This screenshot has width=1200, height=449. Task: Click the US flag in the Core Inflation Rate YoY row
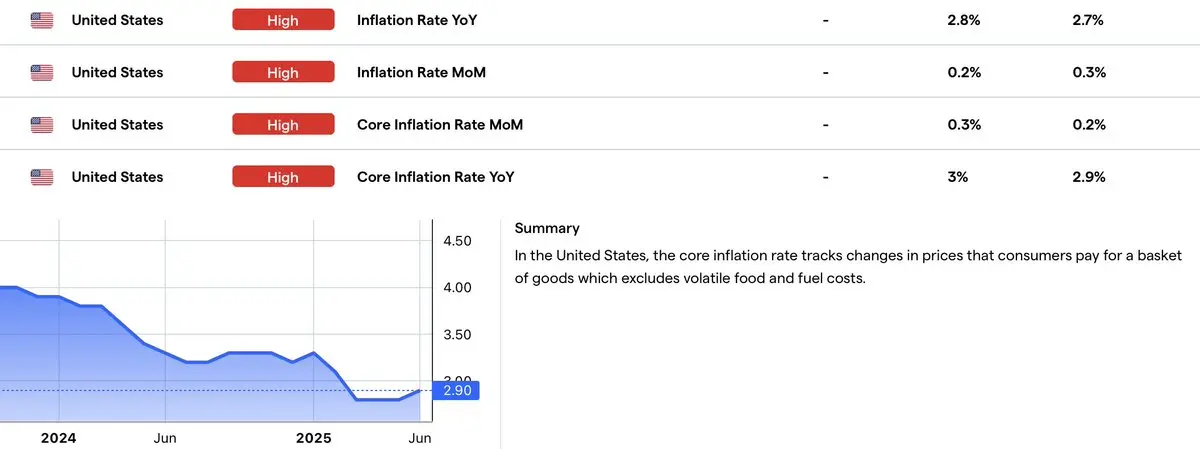(x=42, y=177)
